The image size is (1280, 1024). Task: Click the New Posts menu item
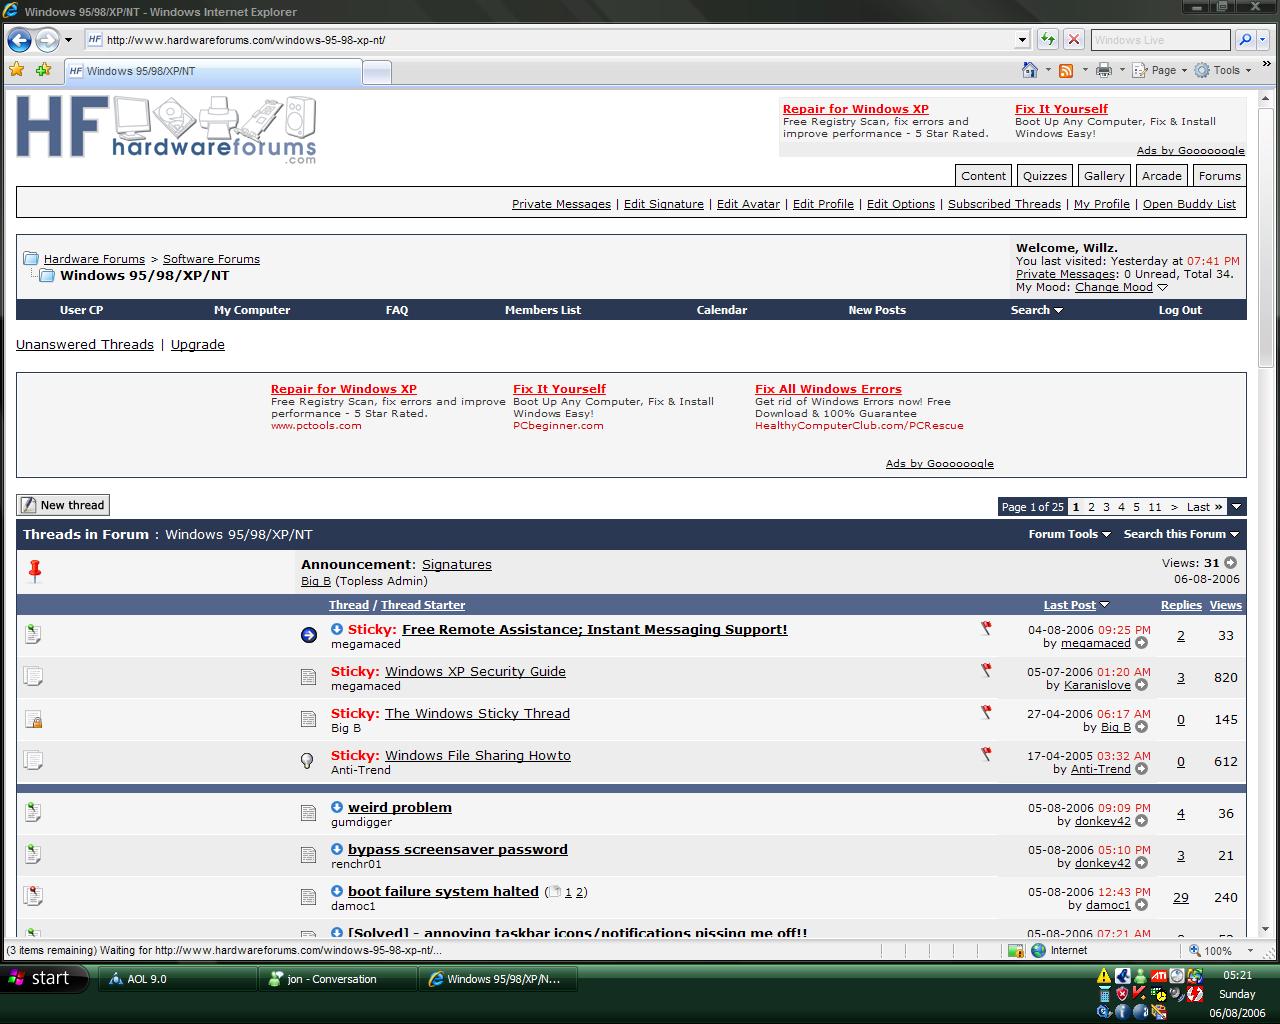pos(877,310)
